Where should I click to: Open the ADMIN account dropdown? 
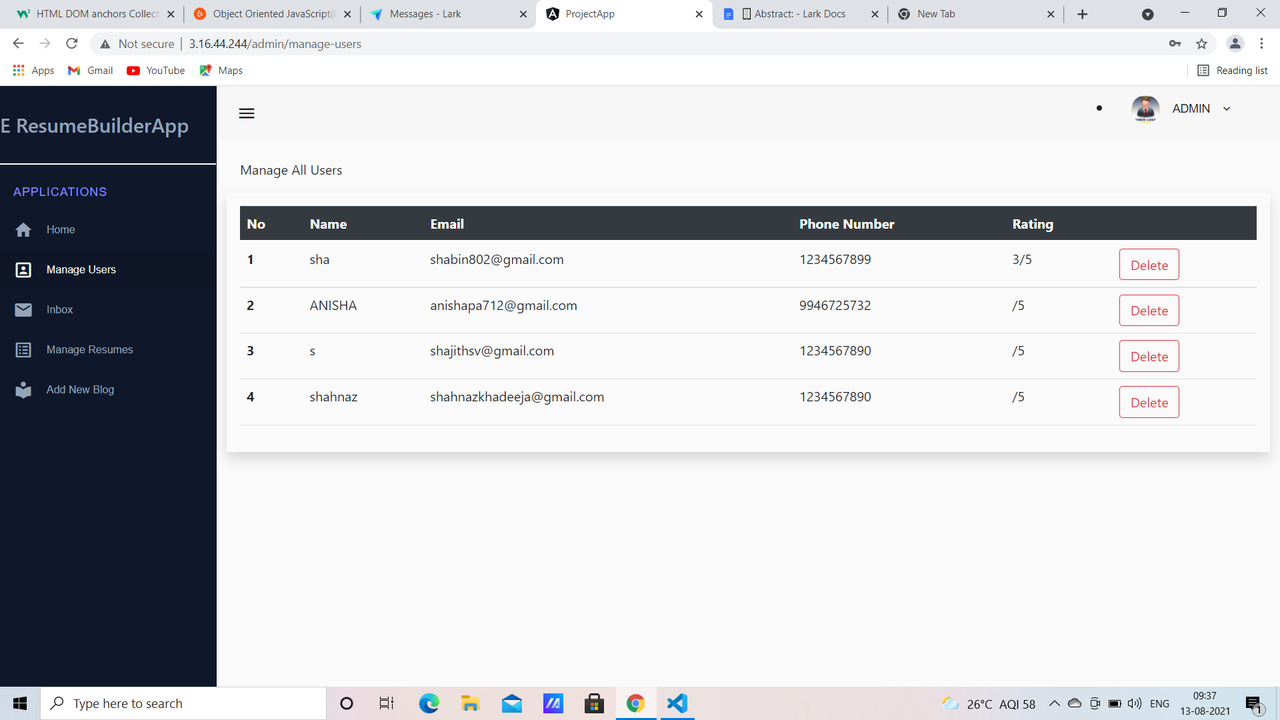pos(1226,108)
